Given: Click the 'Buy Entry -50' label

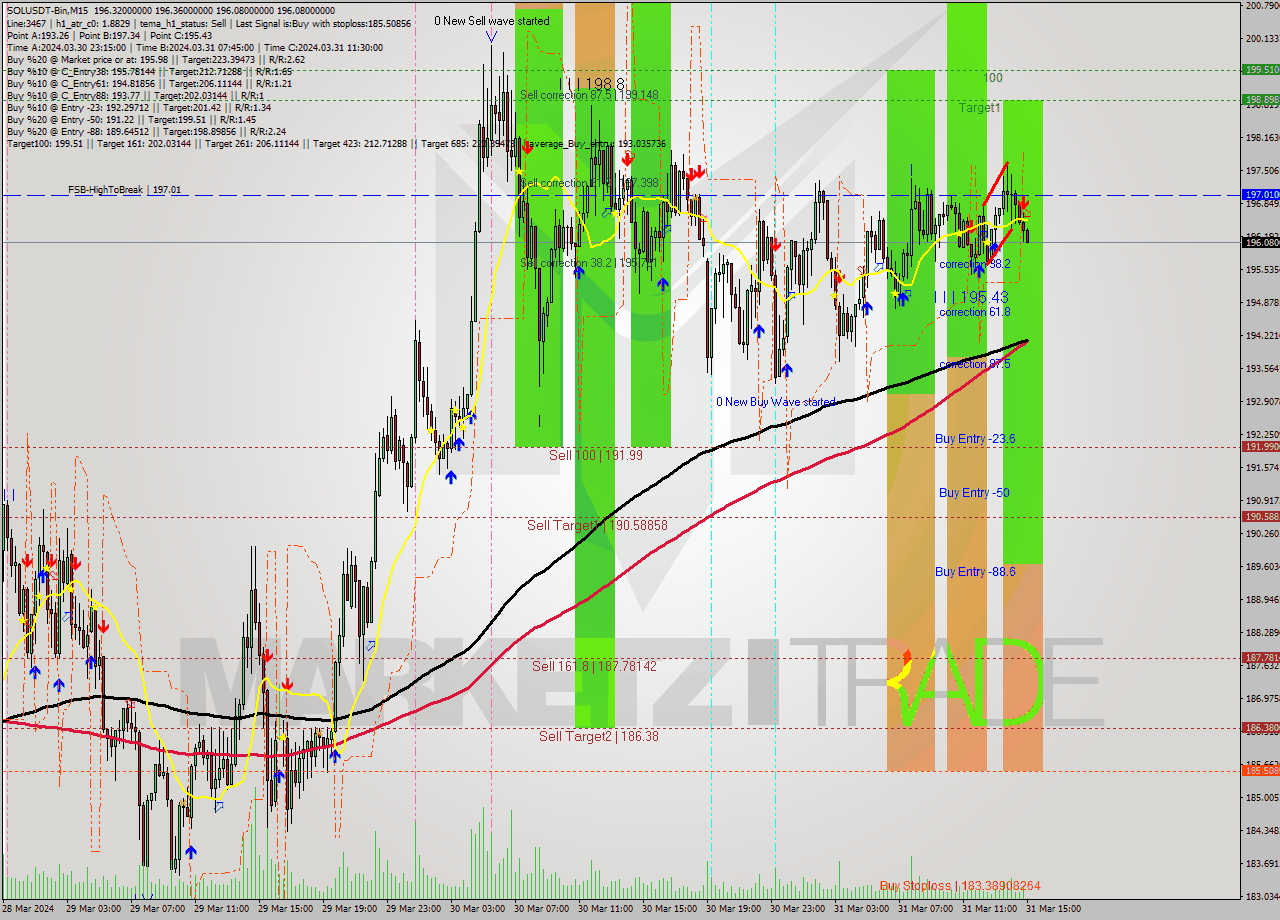Looking at the screenshot, I should coord(973,493).
